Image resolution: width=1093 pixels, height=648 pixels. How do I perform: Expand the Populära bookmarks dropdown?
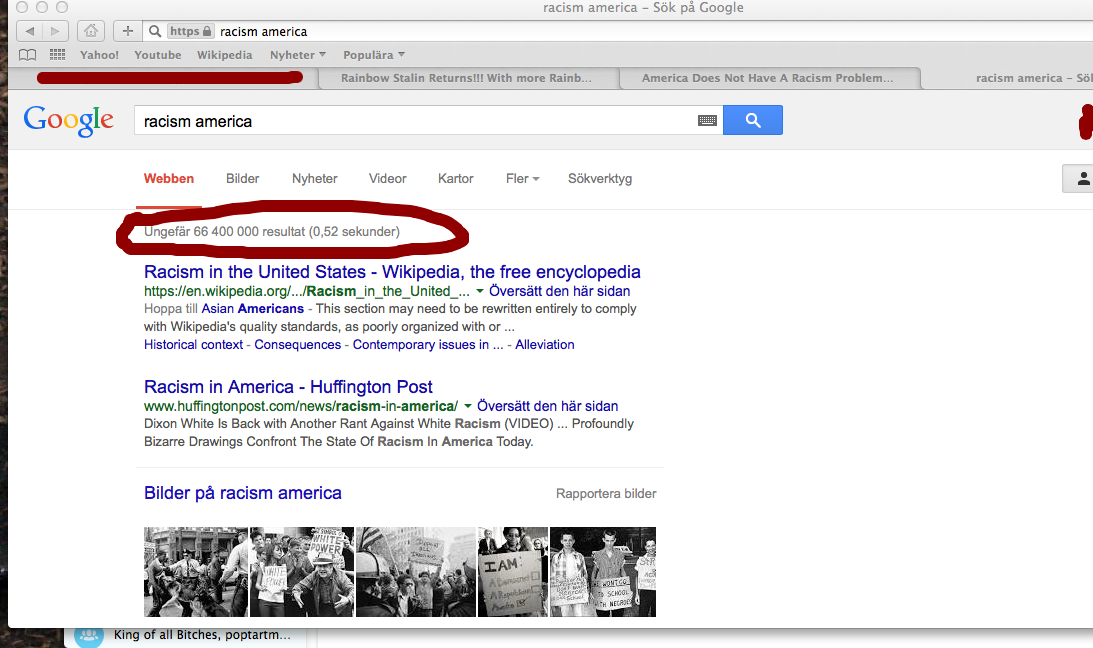374,55
